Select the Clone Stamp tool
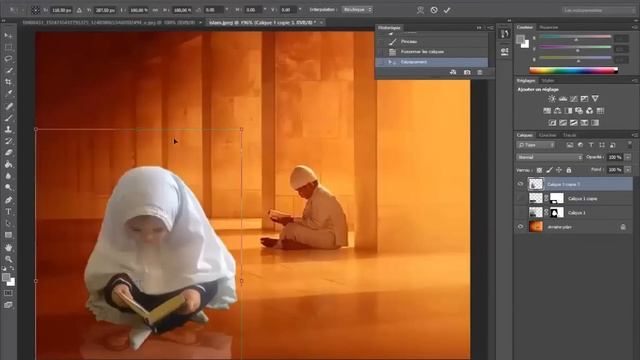 point(8,129)
